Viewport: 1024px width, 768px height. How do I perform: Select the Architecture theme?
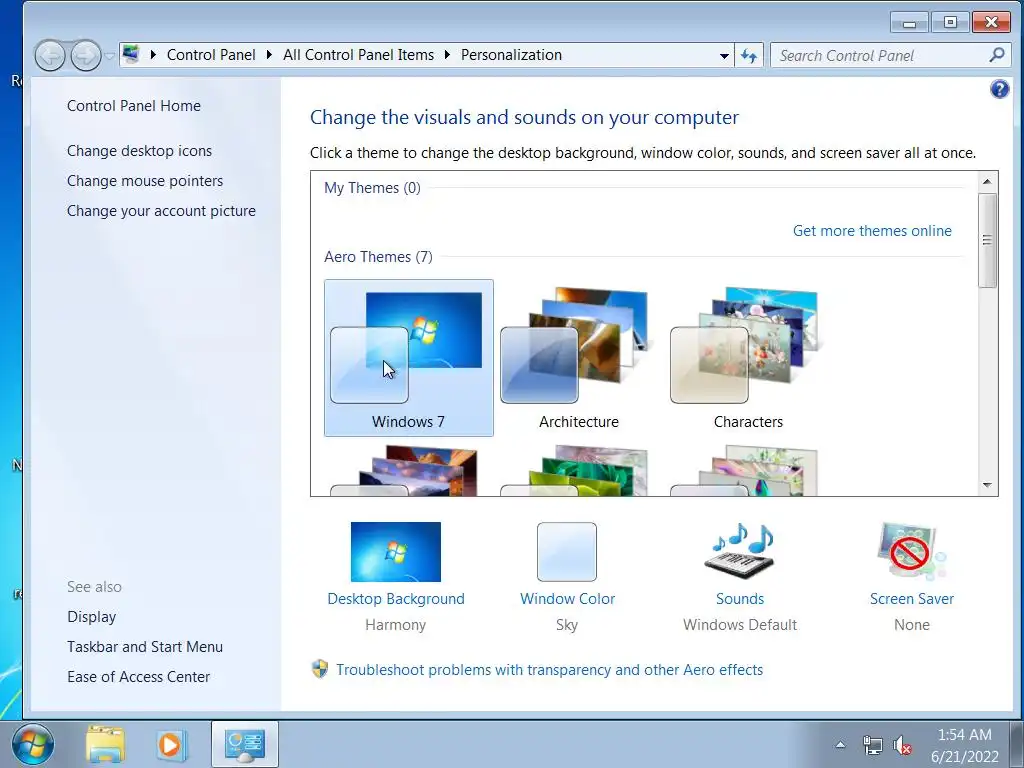click(x=579, y=358)
